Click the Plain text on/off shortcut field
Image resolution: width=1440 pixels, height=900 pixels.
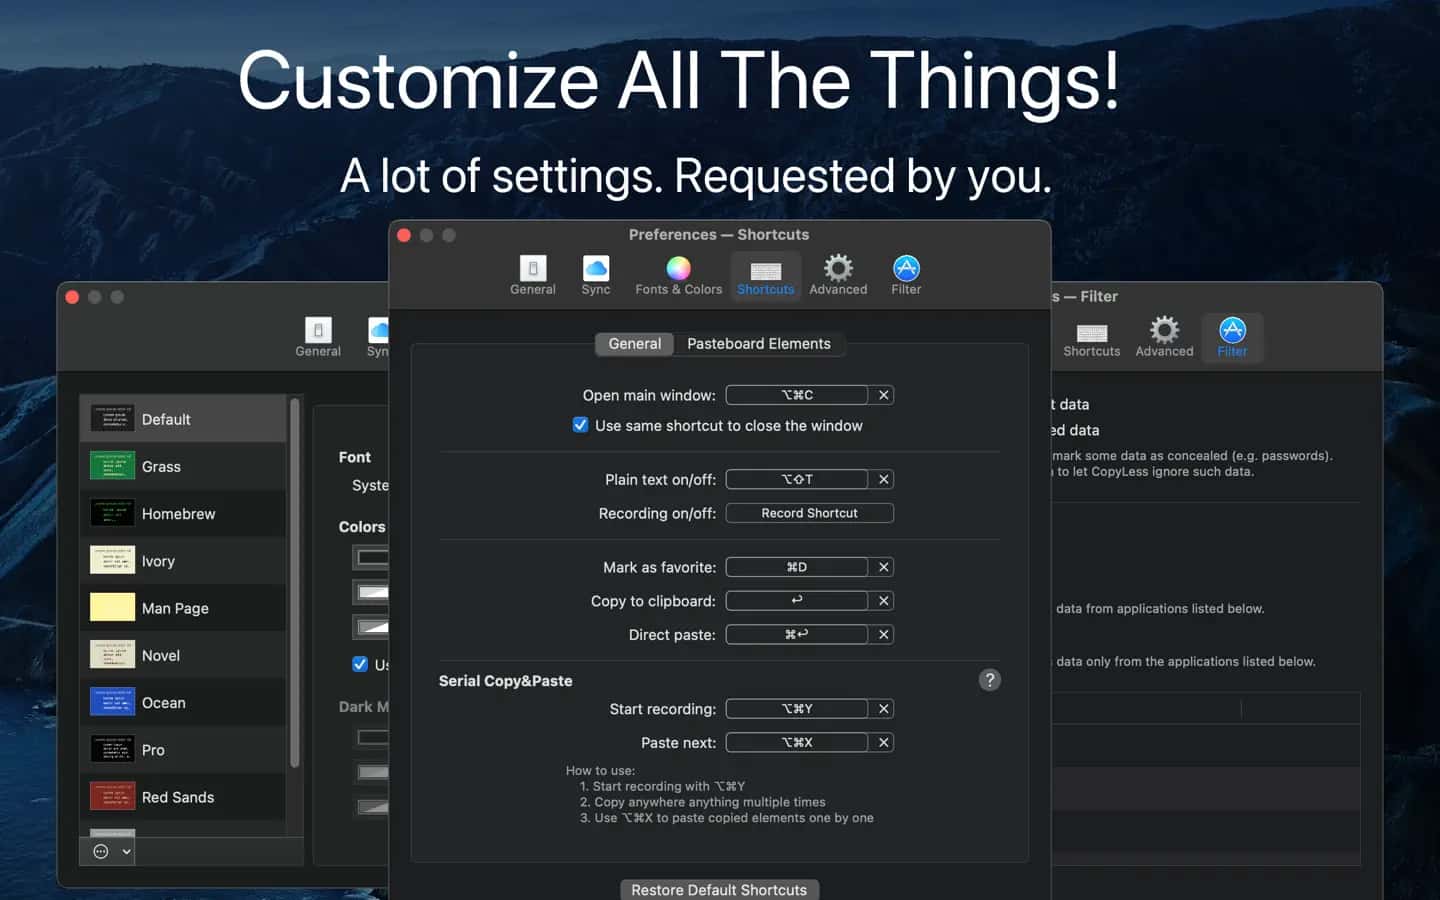pos(797,479)
